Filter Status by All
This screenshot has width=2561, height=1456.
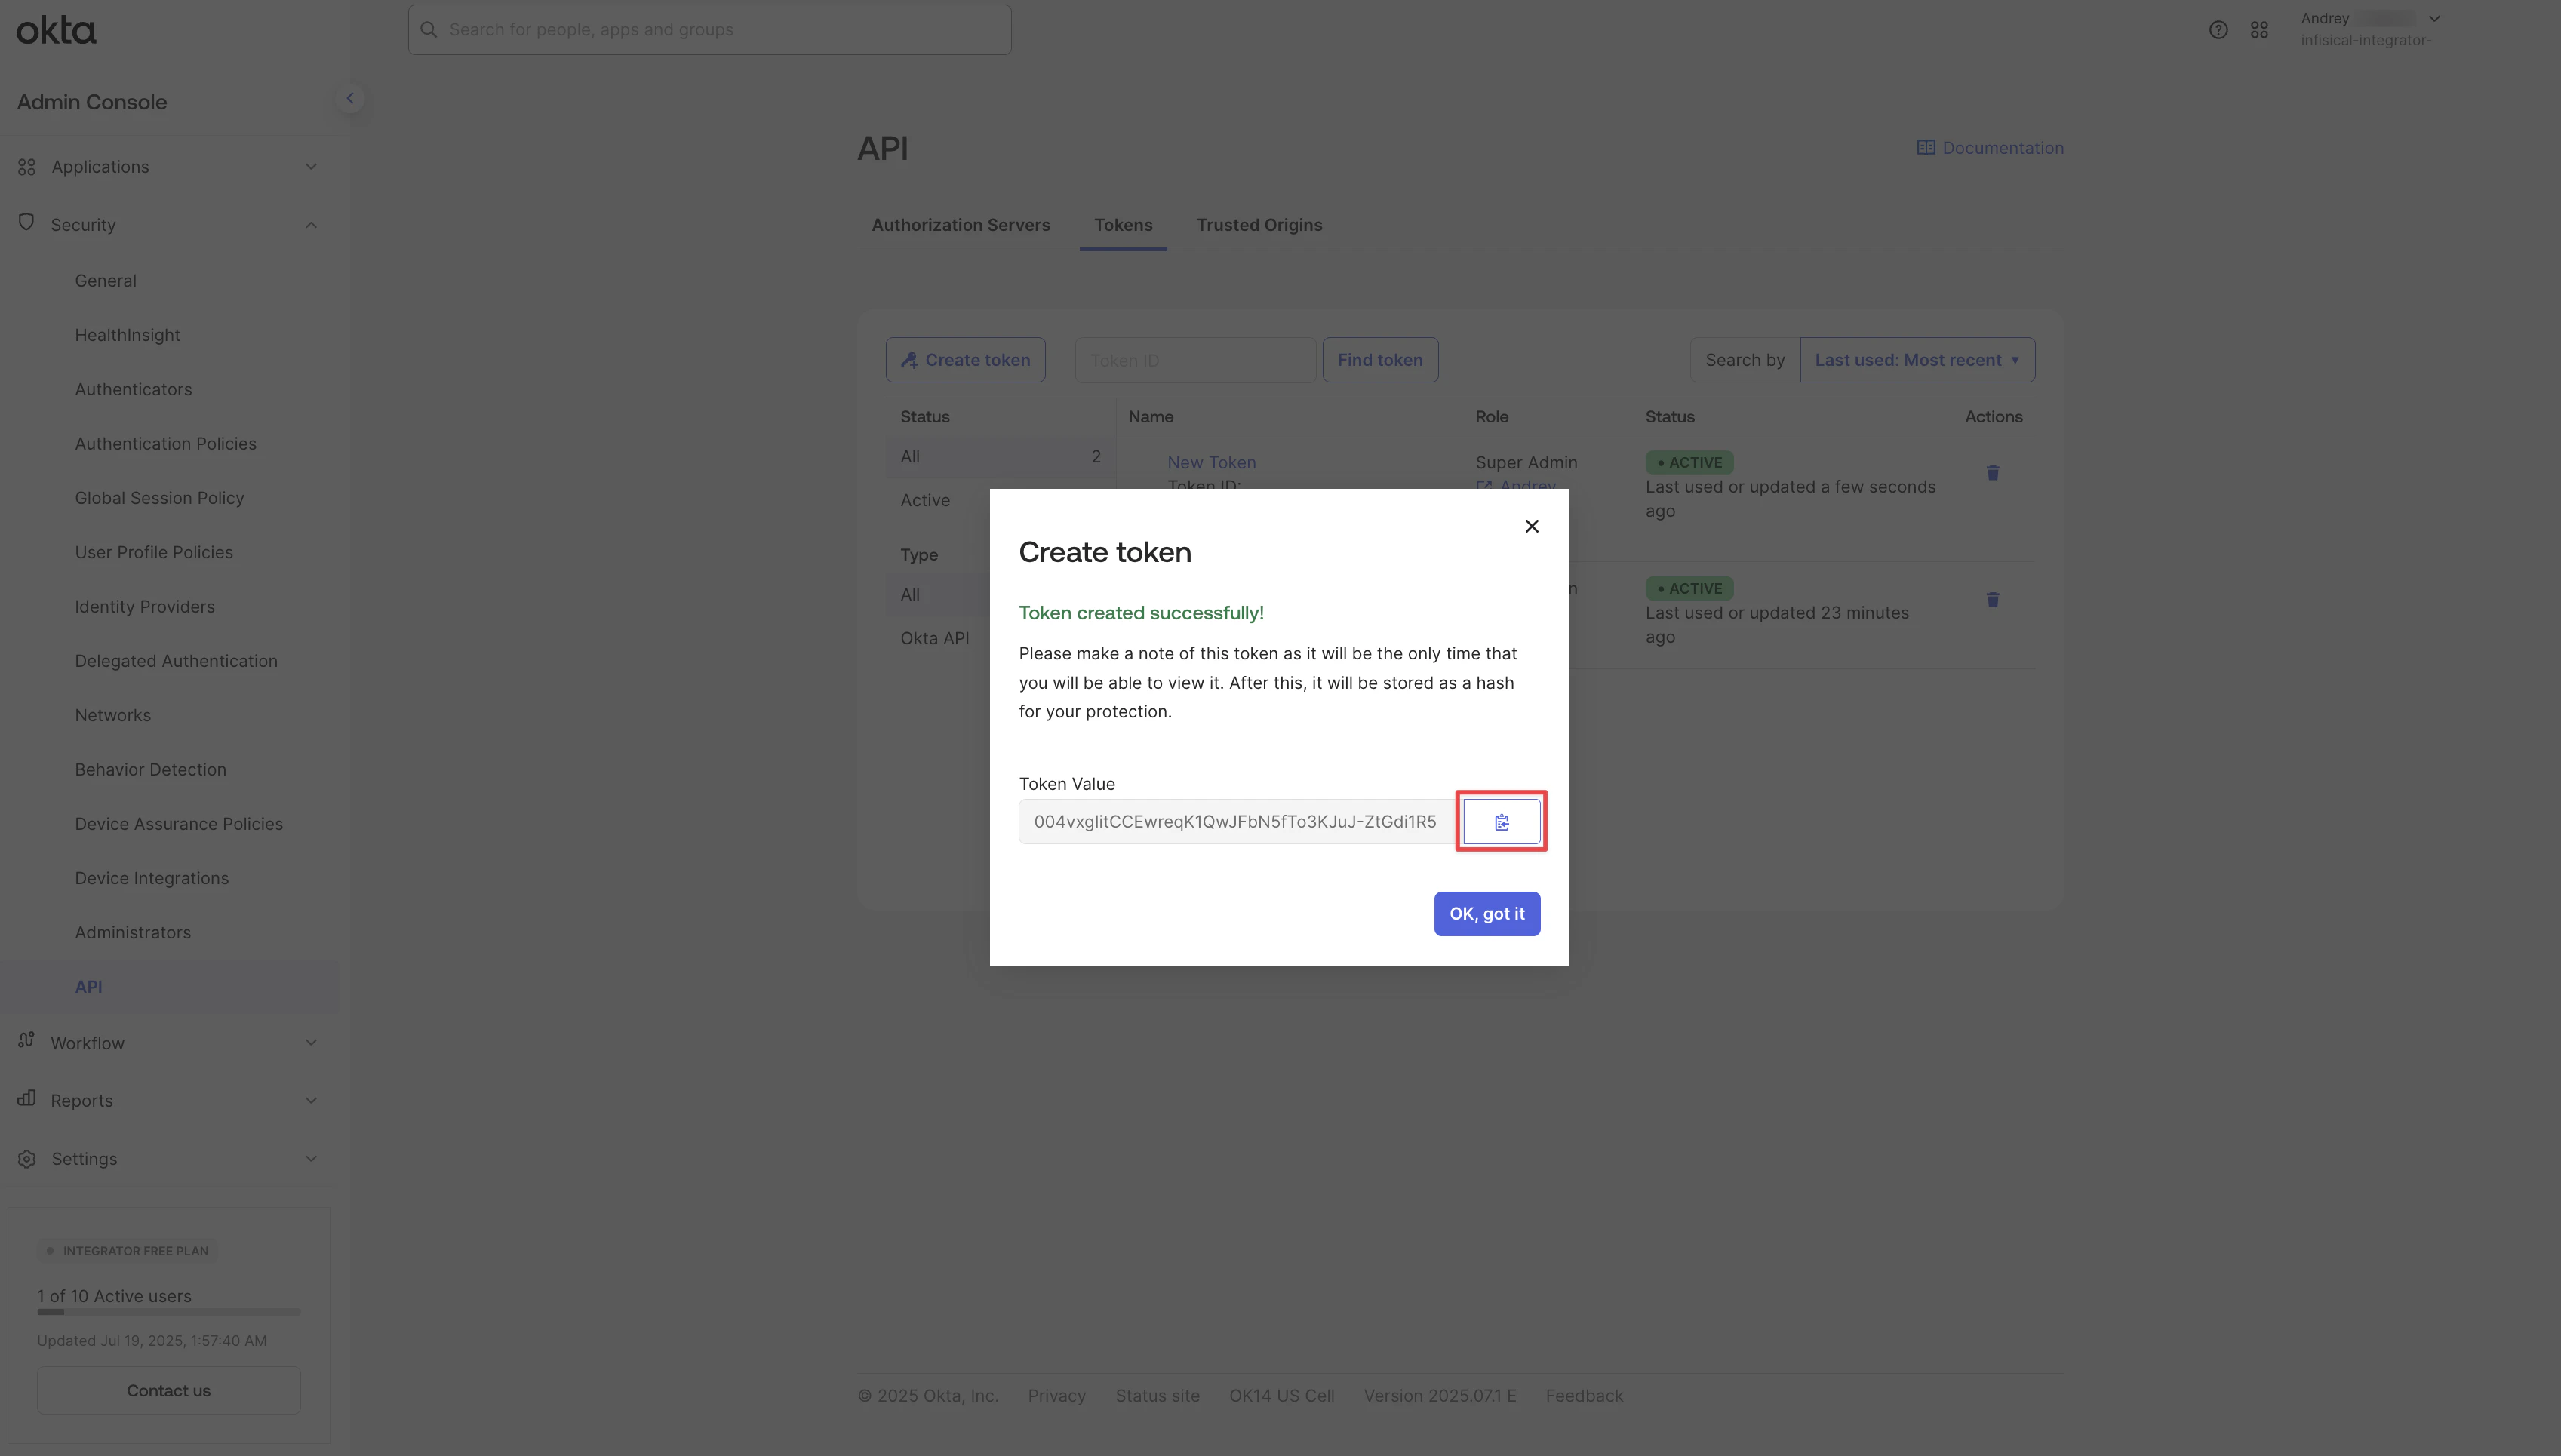[x=1000, y=457]
